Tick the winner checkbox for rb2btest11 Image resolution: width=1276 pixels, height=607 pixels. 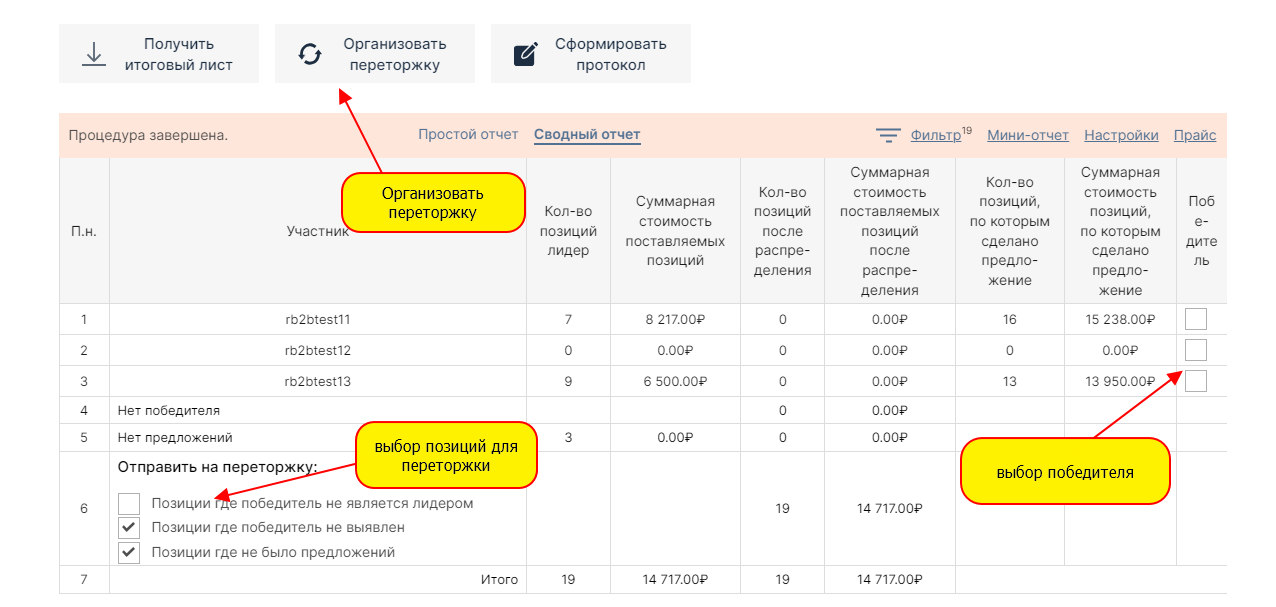[x=1195, y=319]
